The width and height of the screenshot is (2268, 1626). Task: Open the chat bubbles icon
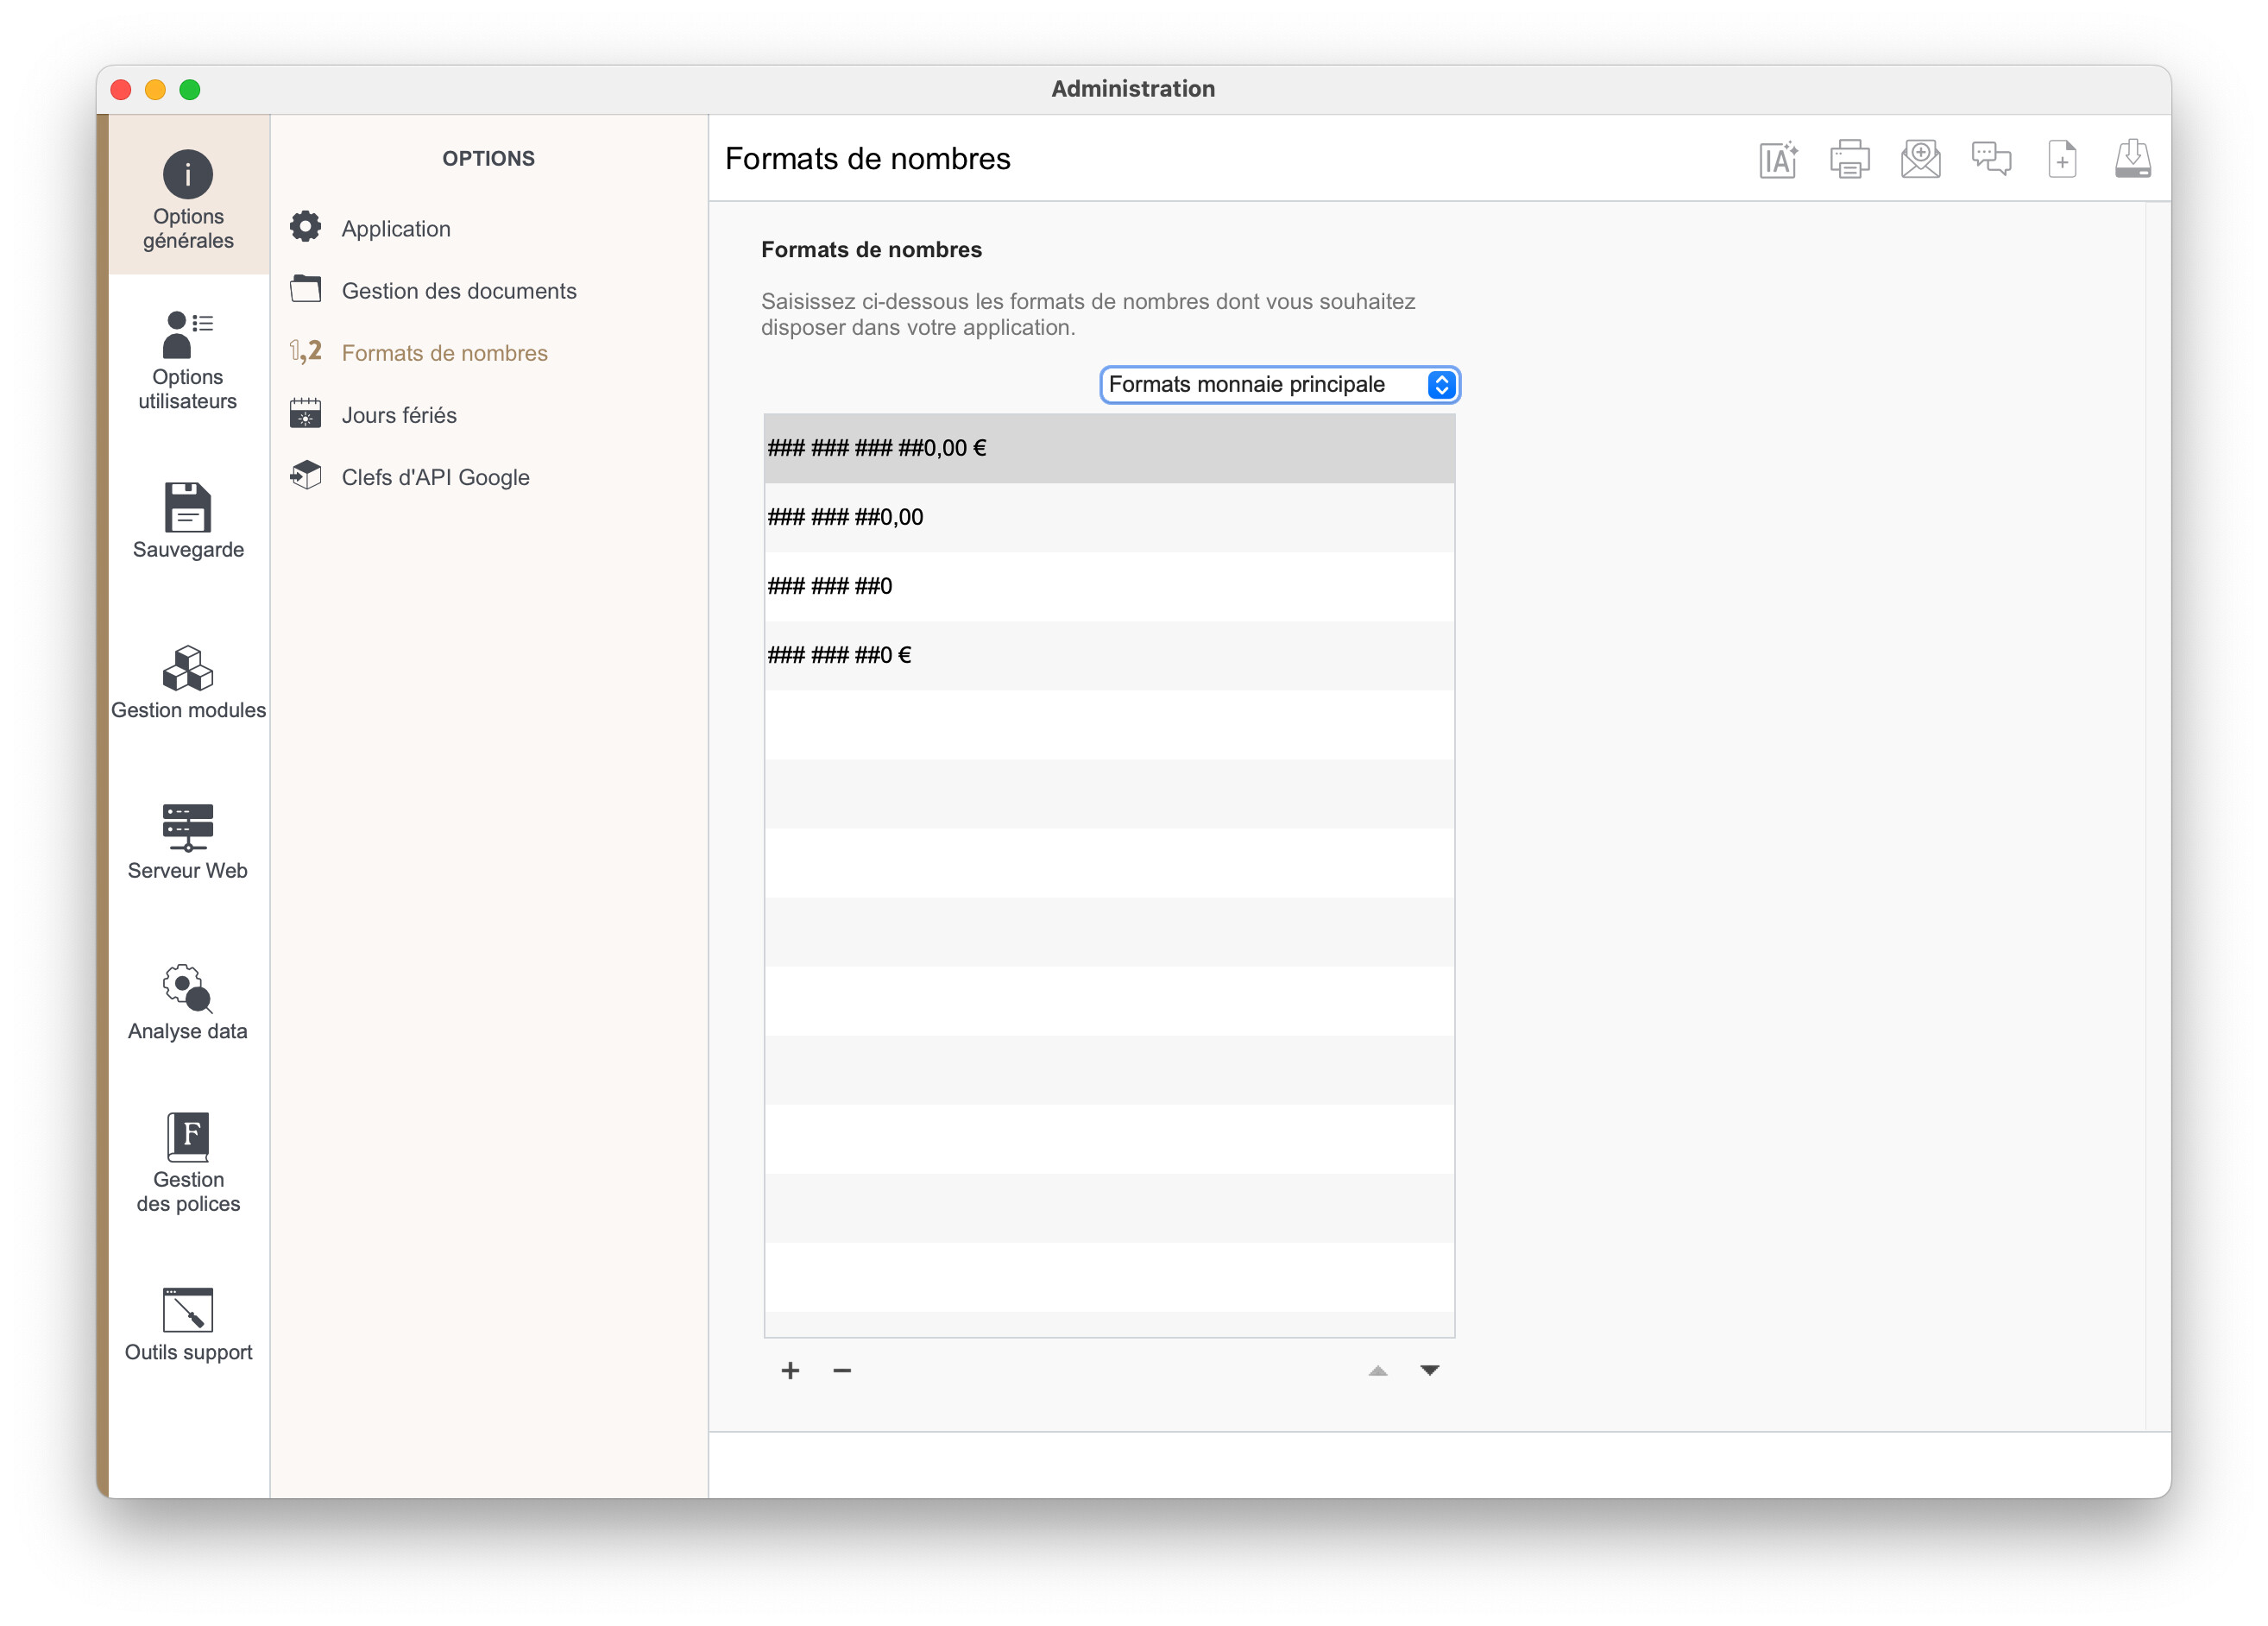click(1991, 159)
